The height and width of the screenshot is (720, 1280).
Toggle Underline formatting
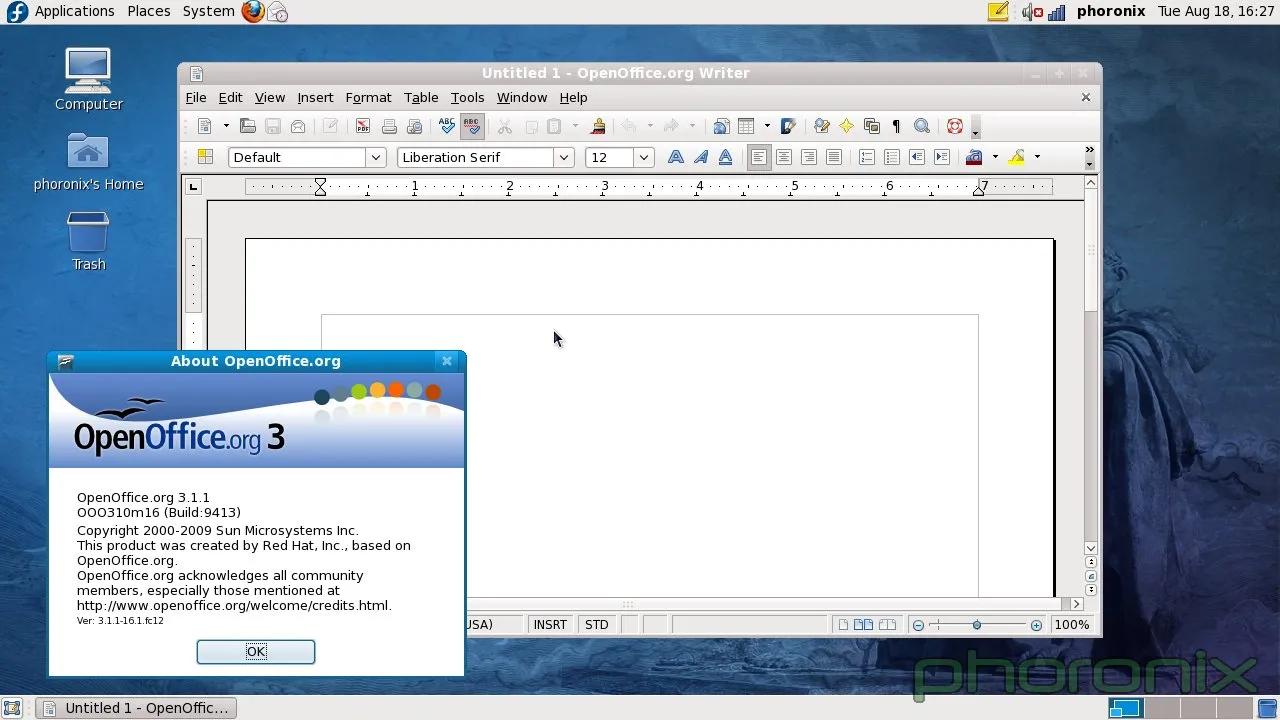click(x=726, y=157)
